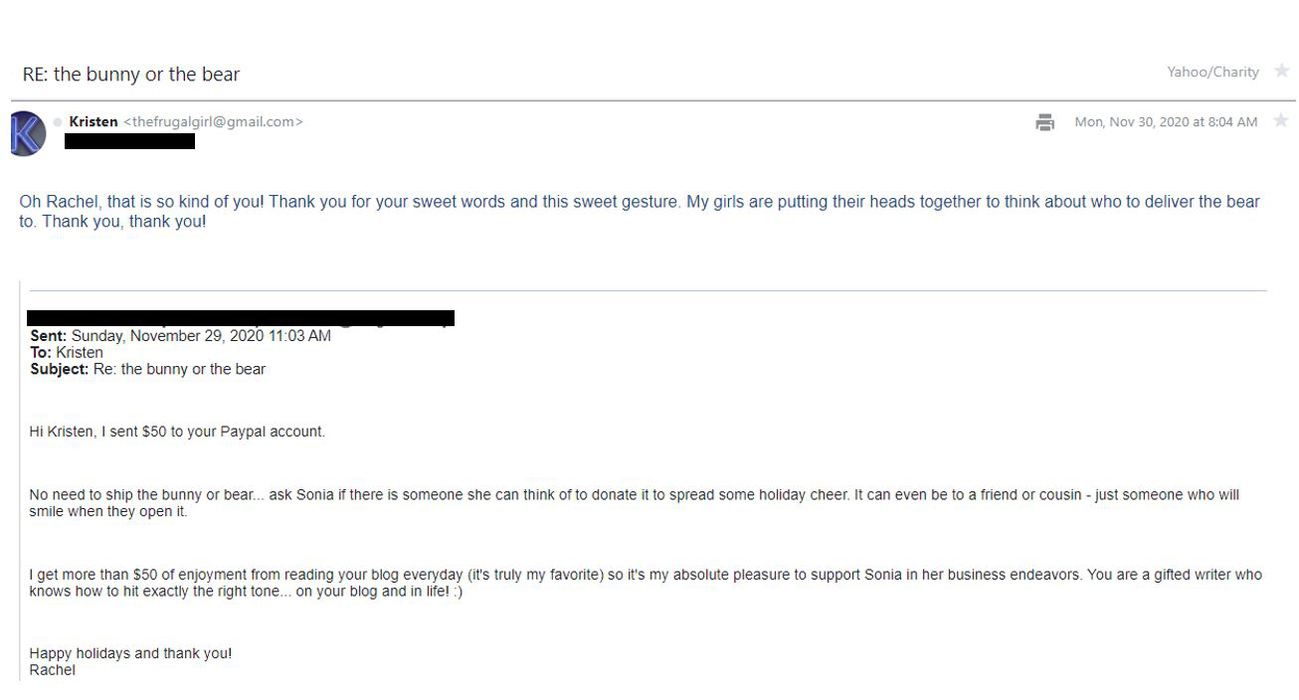Click the redacted sender bar in the quoted header
Viewport: 1299px width, 700px height.
(240, 319)
